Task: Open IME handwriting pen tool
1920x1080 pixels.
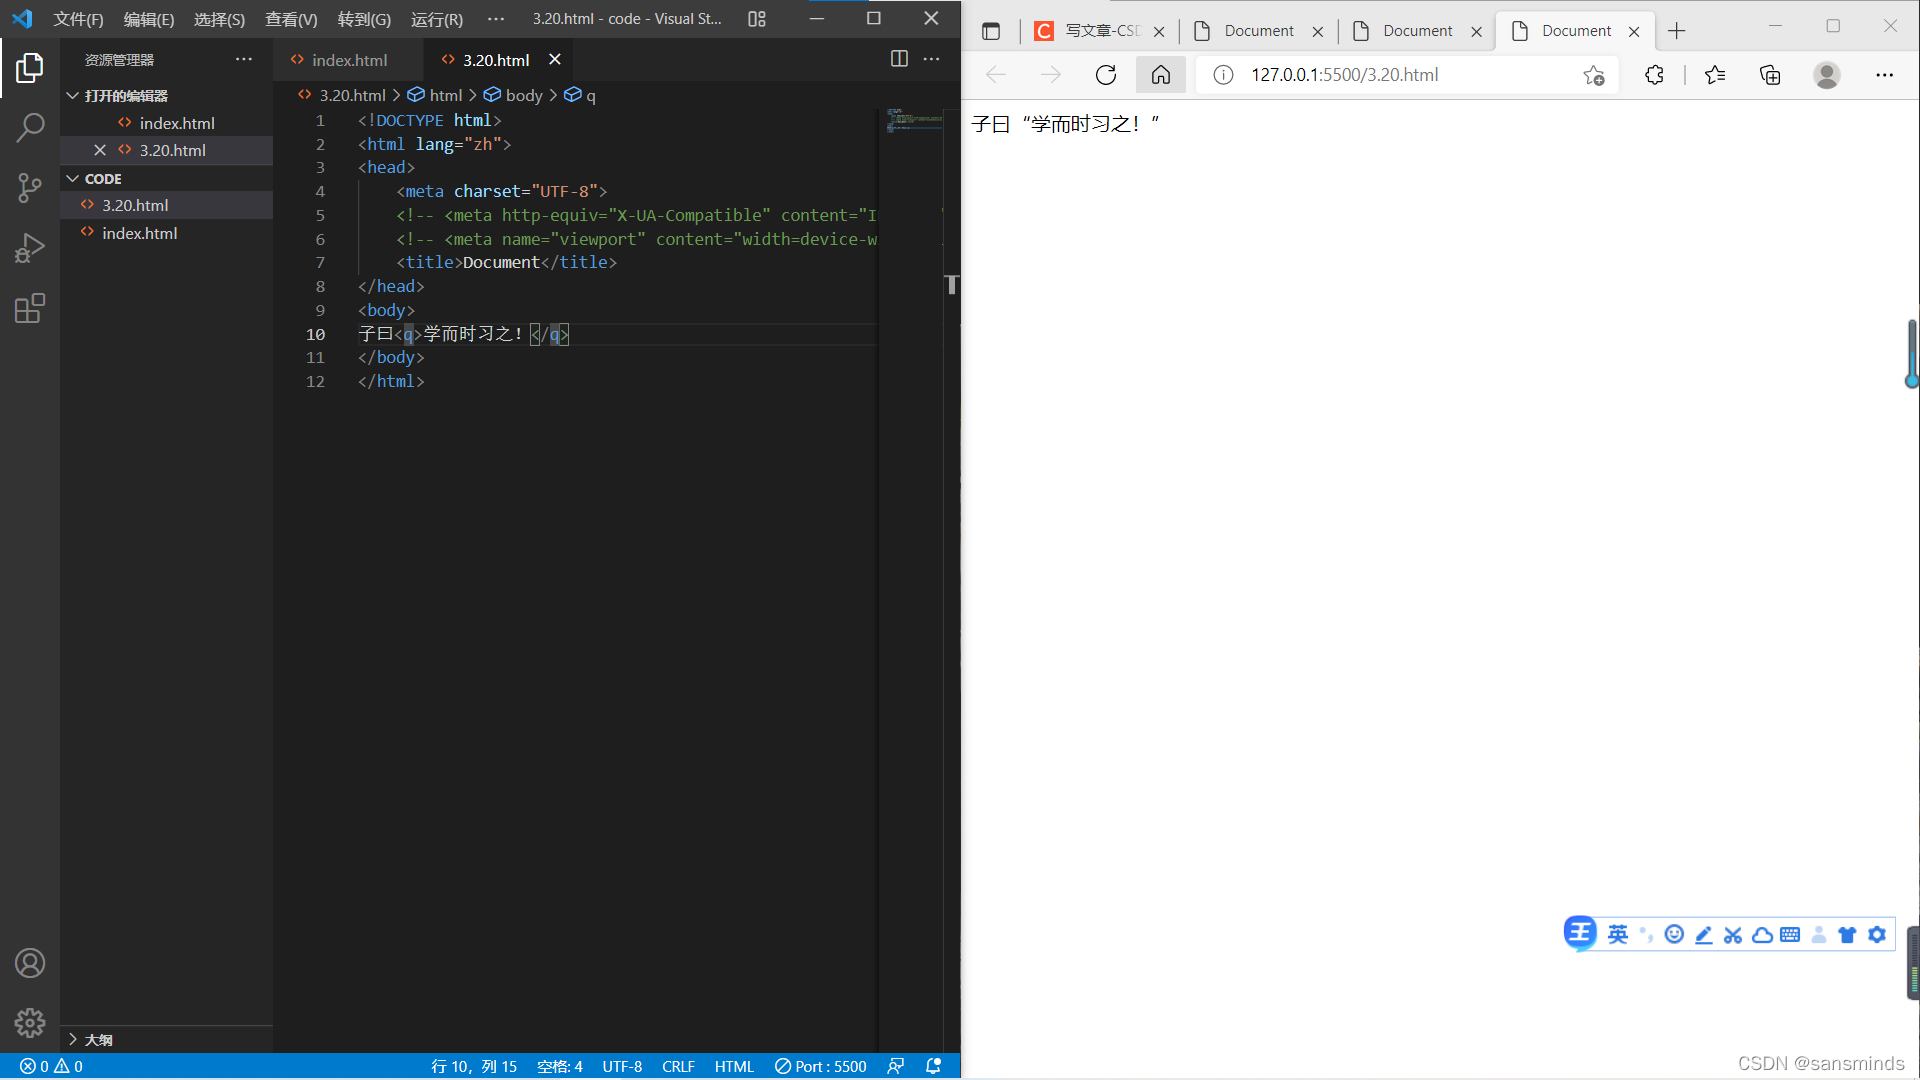Action: pyautogui.click(x=1704, y=934)
